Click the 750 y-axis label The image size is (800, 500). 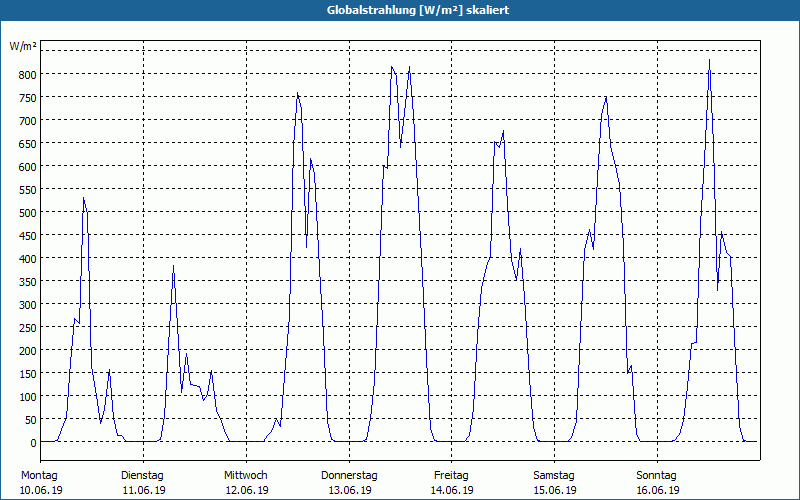pyautogui.click(x=27, y=98)
